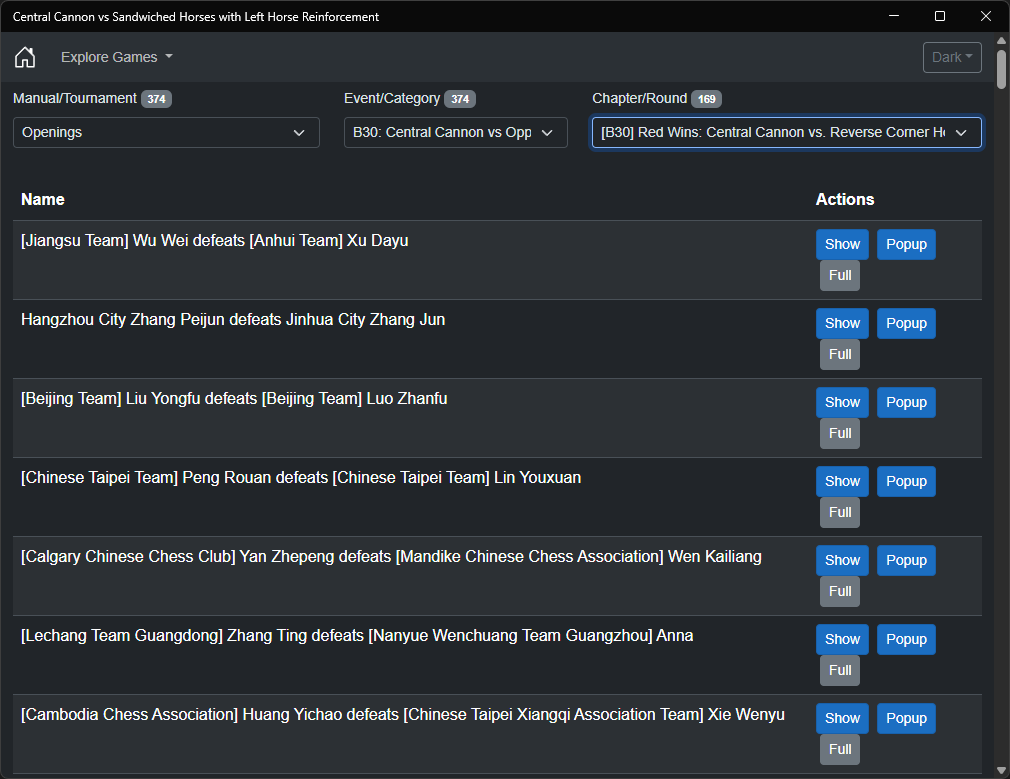Screen dimensions: 1010x779
Task: Close the application window
Action: click(986, 16)
